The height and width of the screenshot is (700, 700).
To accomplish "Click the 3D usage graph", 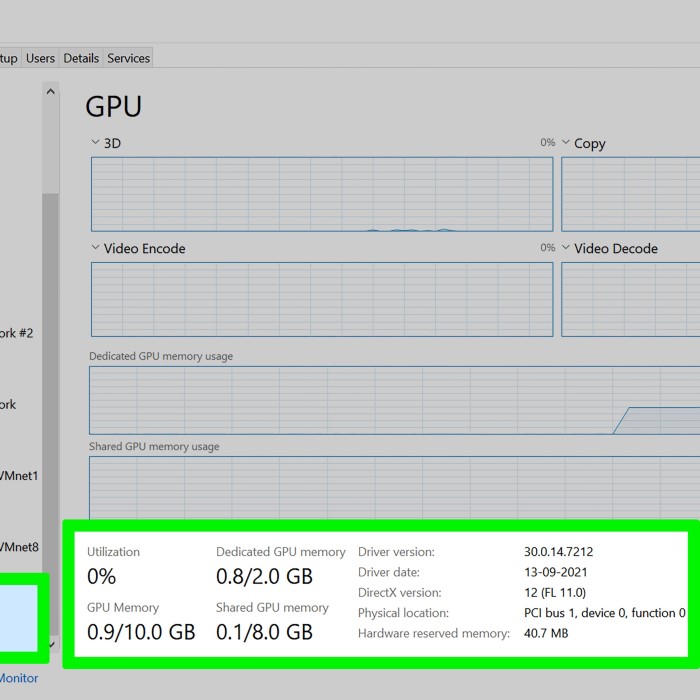I will click(x=322, y=194).
